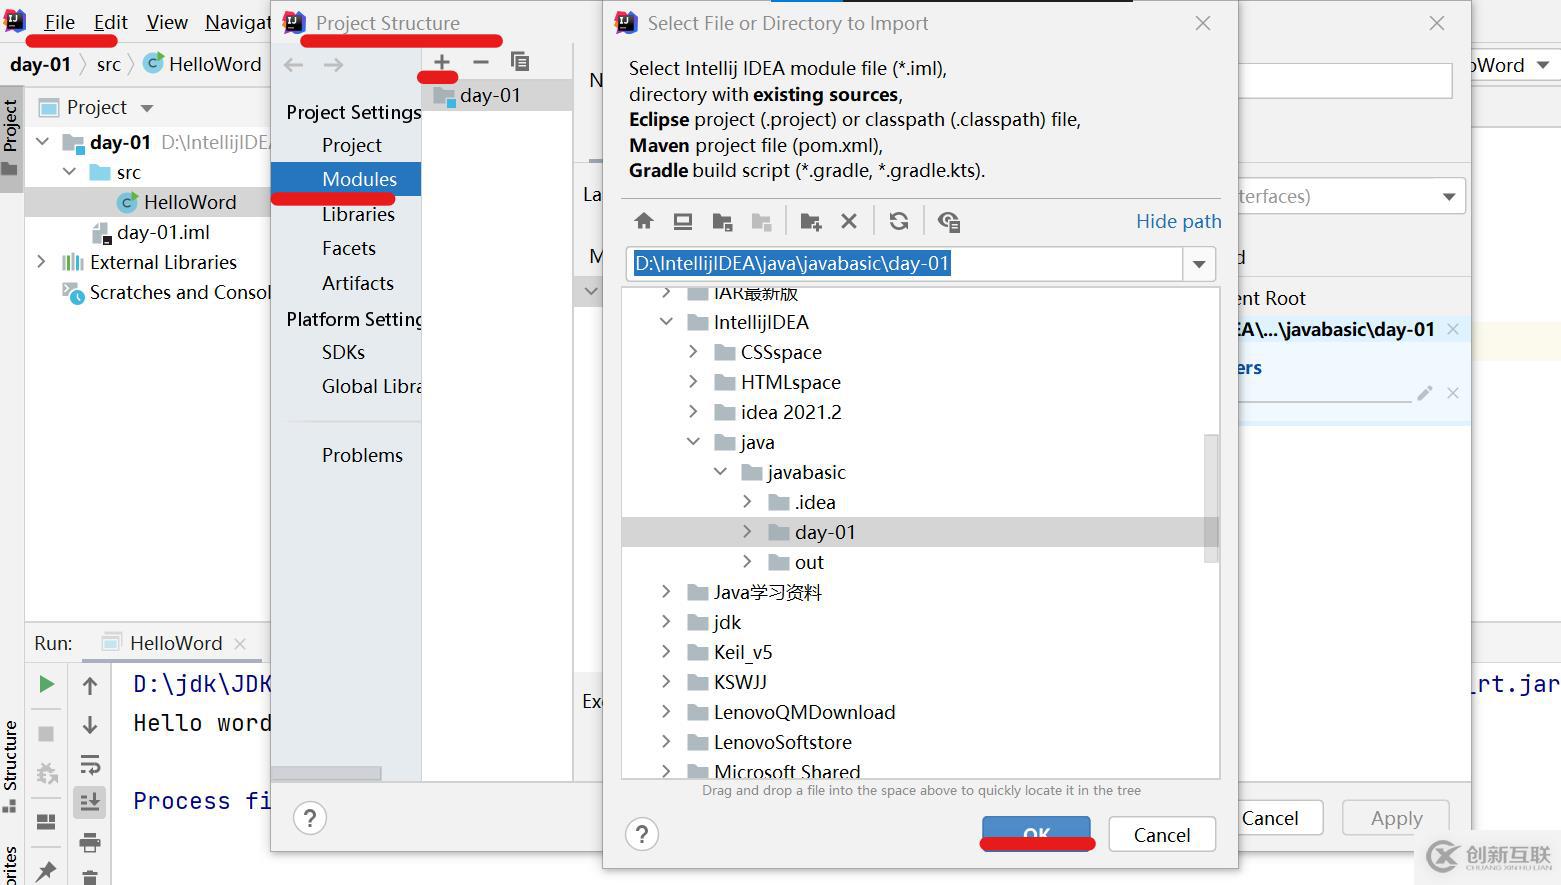
Task: Open the Edit menu
Action: [x=110, y=22]
